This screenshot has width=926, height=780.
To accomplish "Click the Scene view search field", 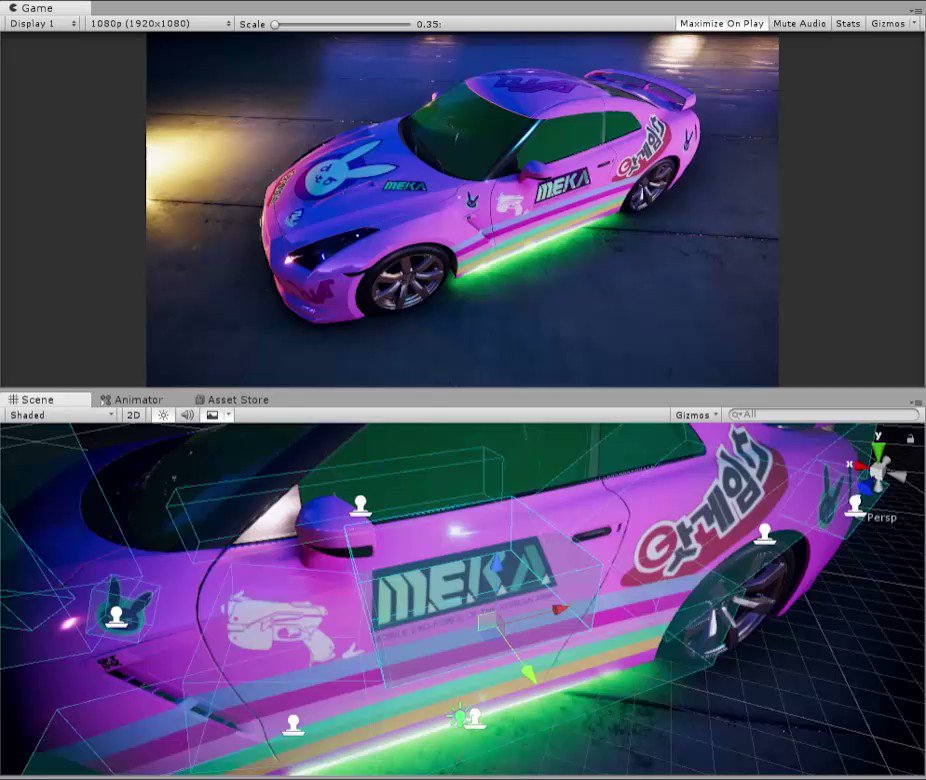I will point(824,415).
